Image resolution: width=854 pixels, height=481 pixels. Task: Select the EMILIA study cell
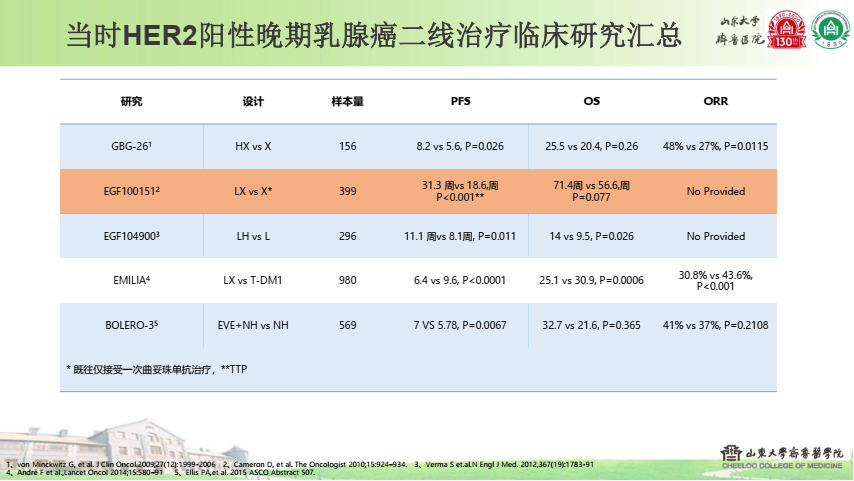[131, 280]
